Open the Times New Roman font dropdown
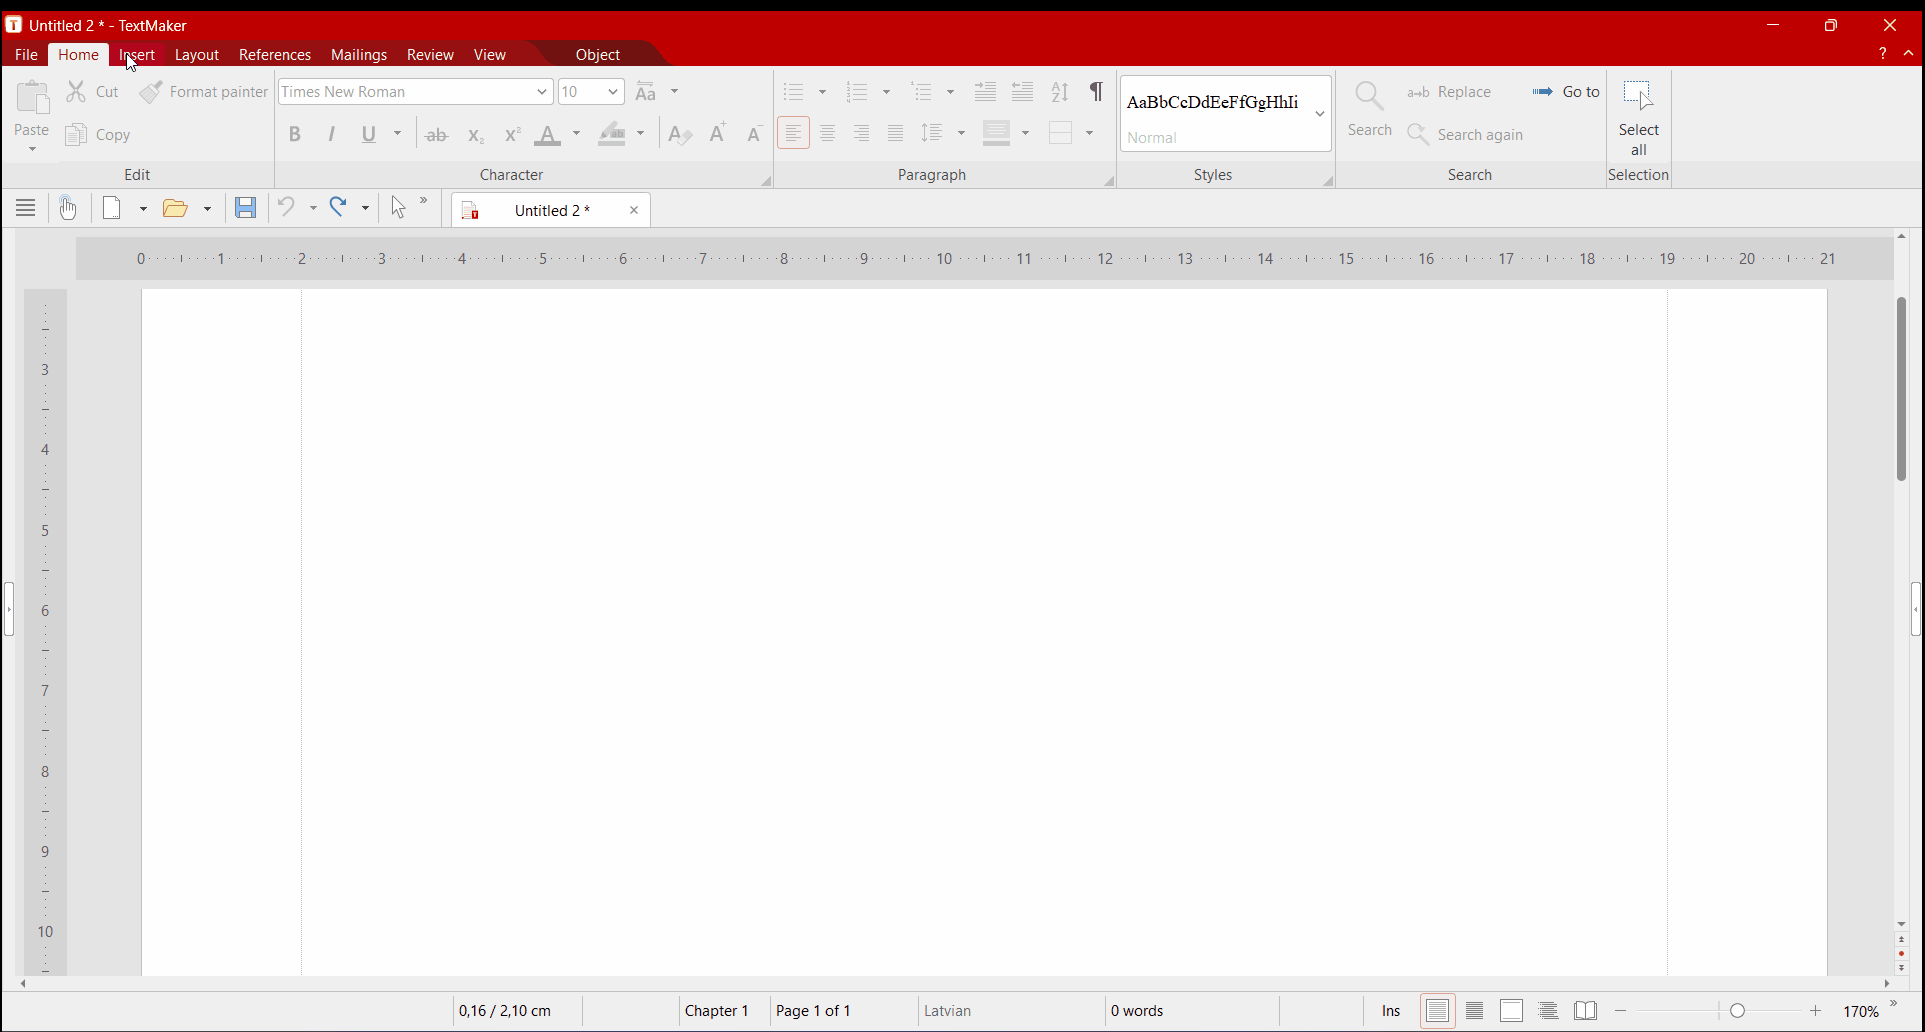Viewport: 1925px width, 1032px height. (541, 92)
